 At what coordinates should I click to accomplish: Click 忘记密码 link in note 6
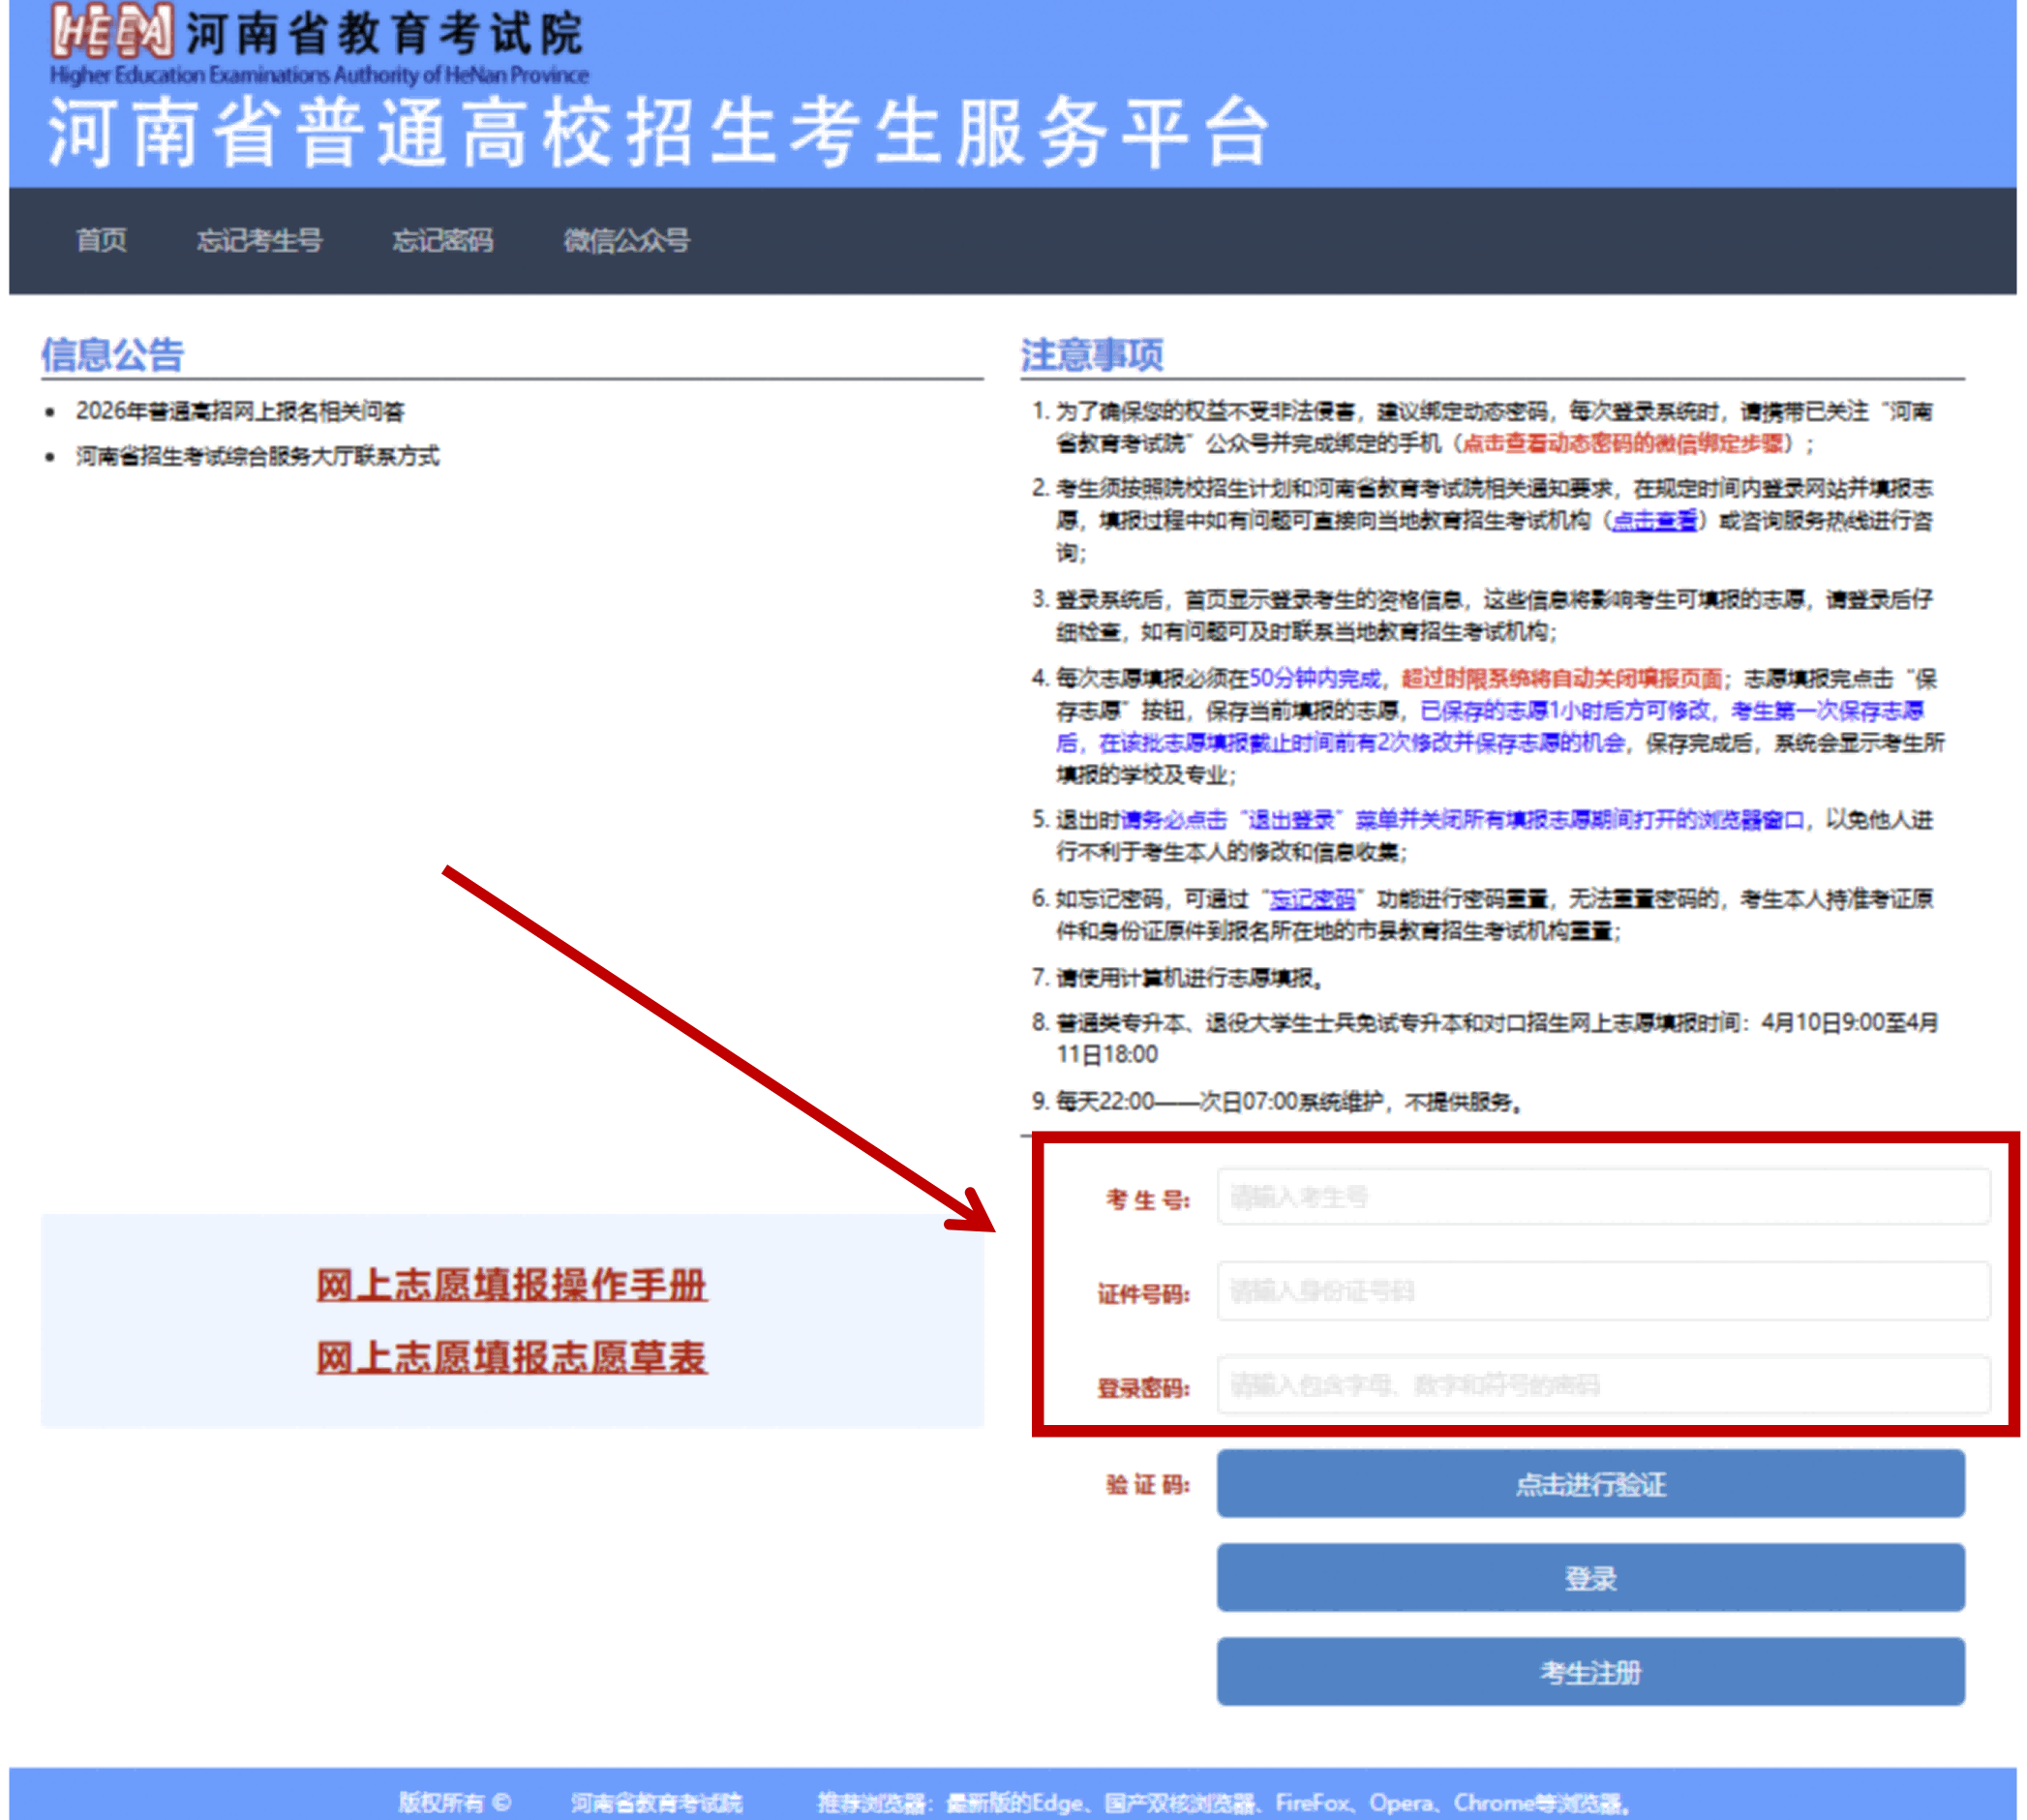point(1312,899)
